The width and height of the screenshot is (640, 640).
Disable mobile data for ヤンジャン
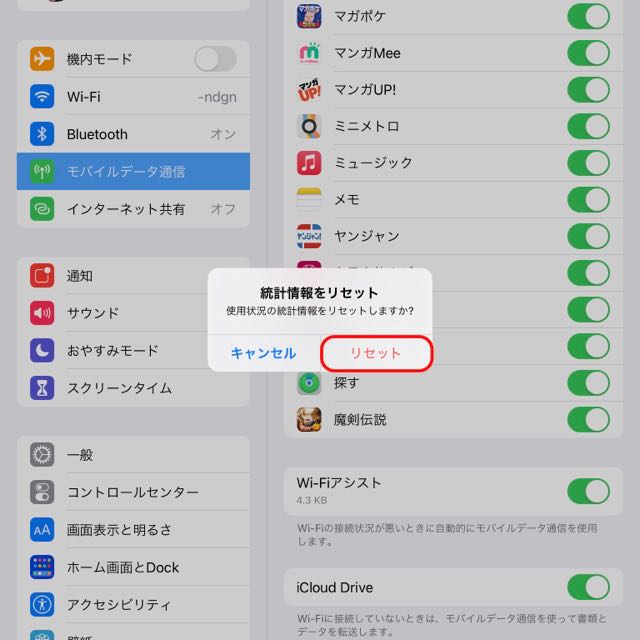[x=588, y=236]
